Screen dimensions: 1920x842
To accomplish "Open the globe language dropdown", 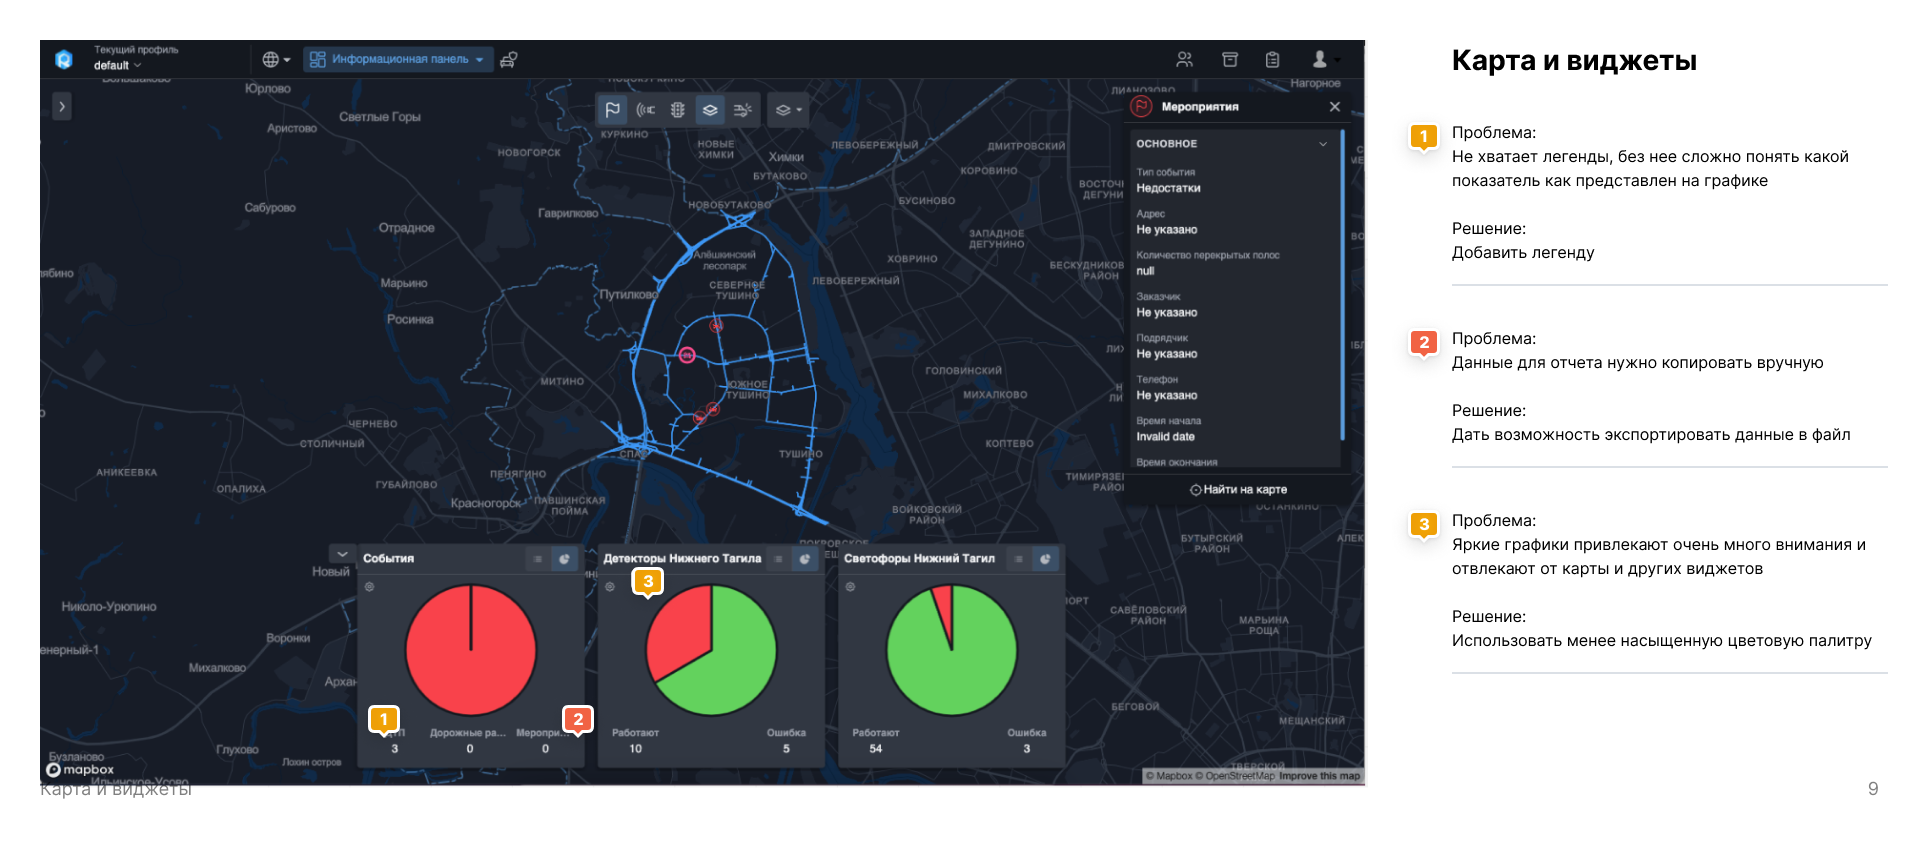I will [276, 60].
